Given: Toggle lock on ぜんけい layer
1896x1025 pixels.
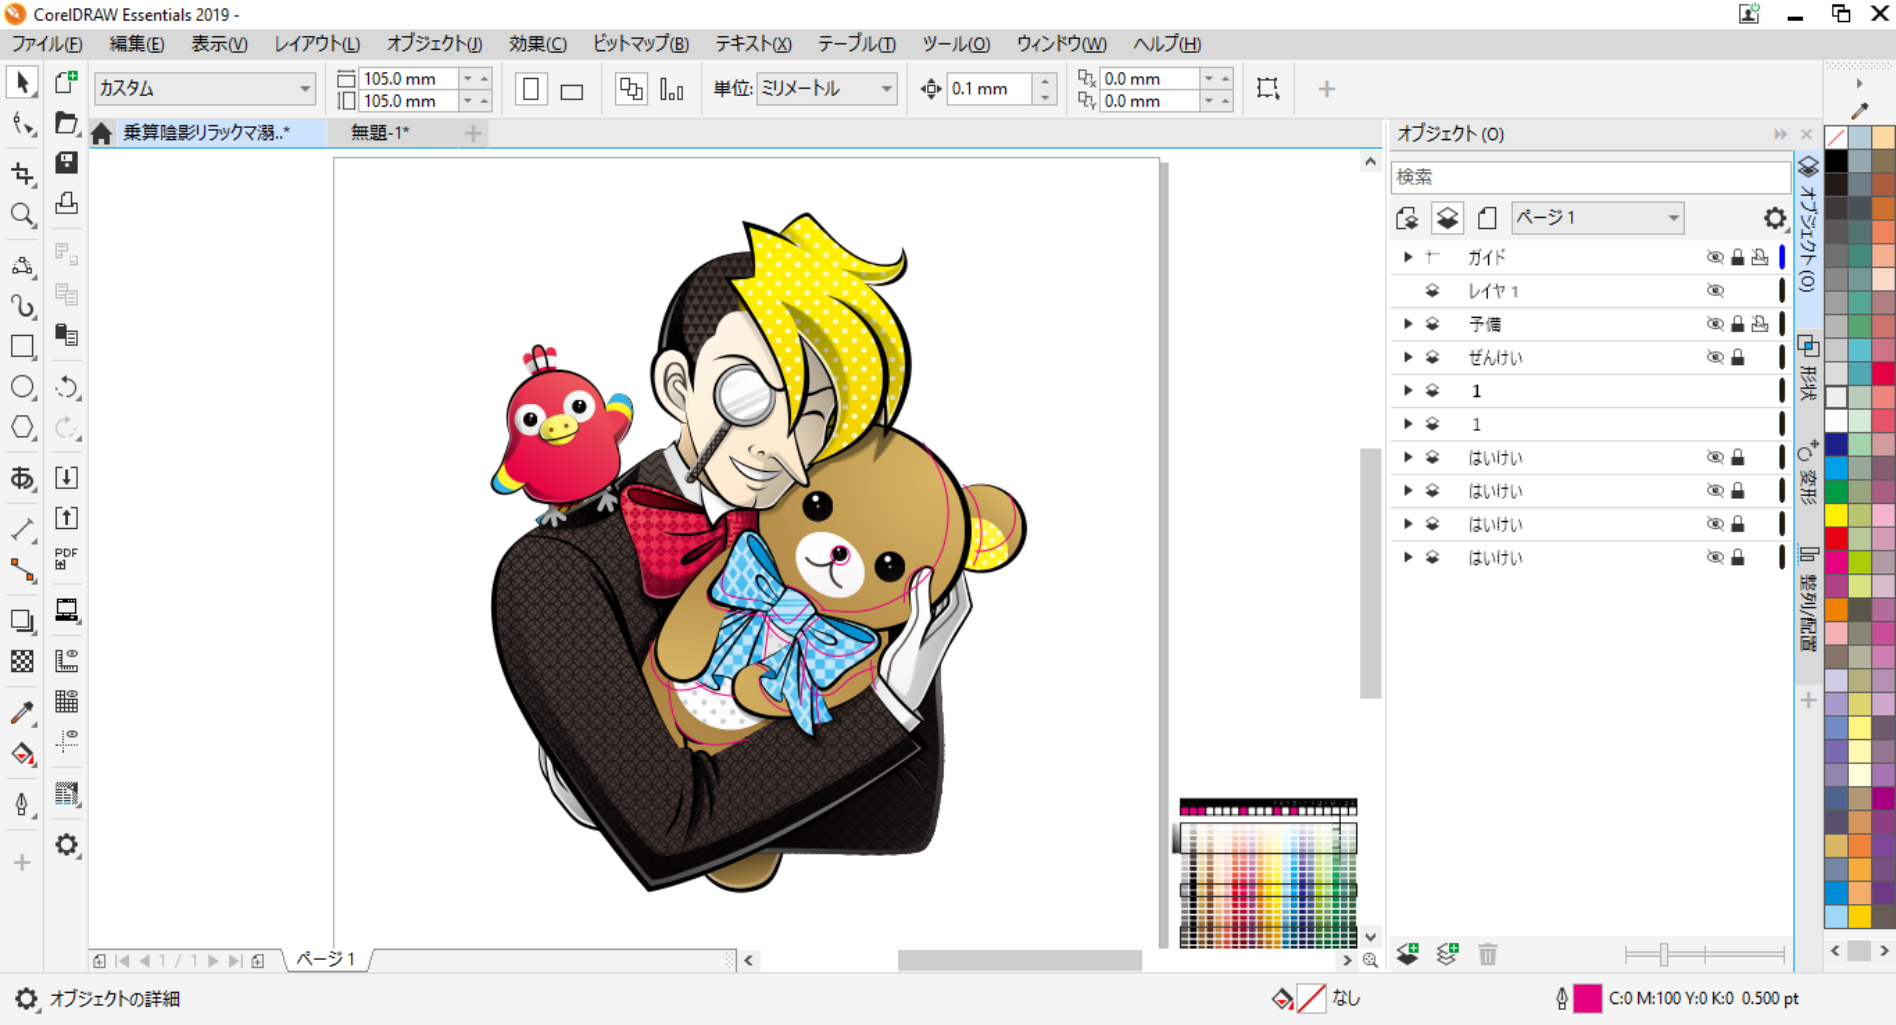Looking at the screenshot, I should click(x=1738, y=357).
